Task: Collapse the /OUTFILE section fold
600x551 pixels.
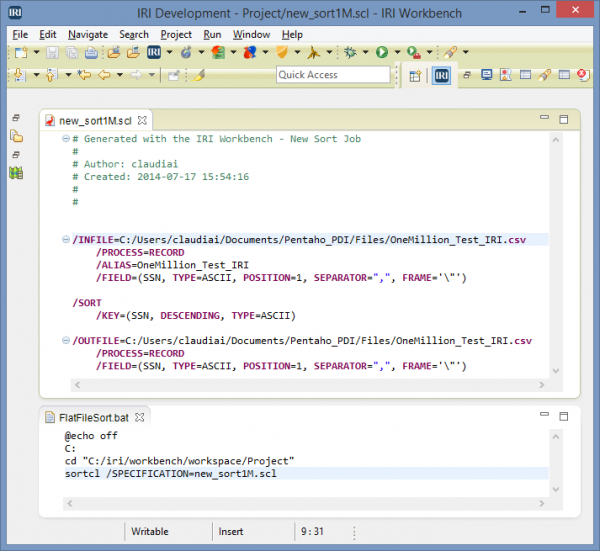Action: [65, 340]
